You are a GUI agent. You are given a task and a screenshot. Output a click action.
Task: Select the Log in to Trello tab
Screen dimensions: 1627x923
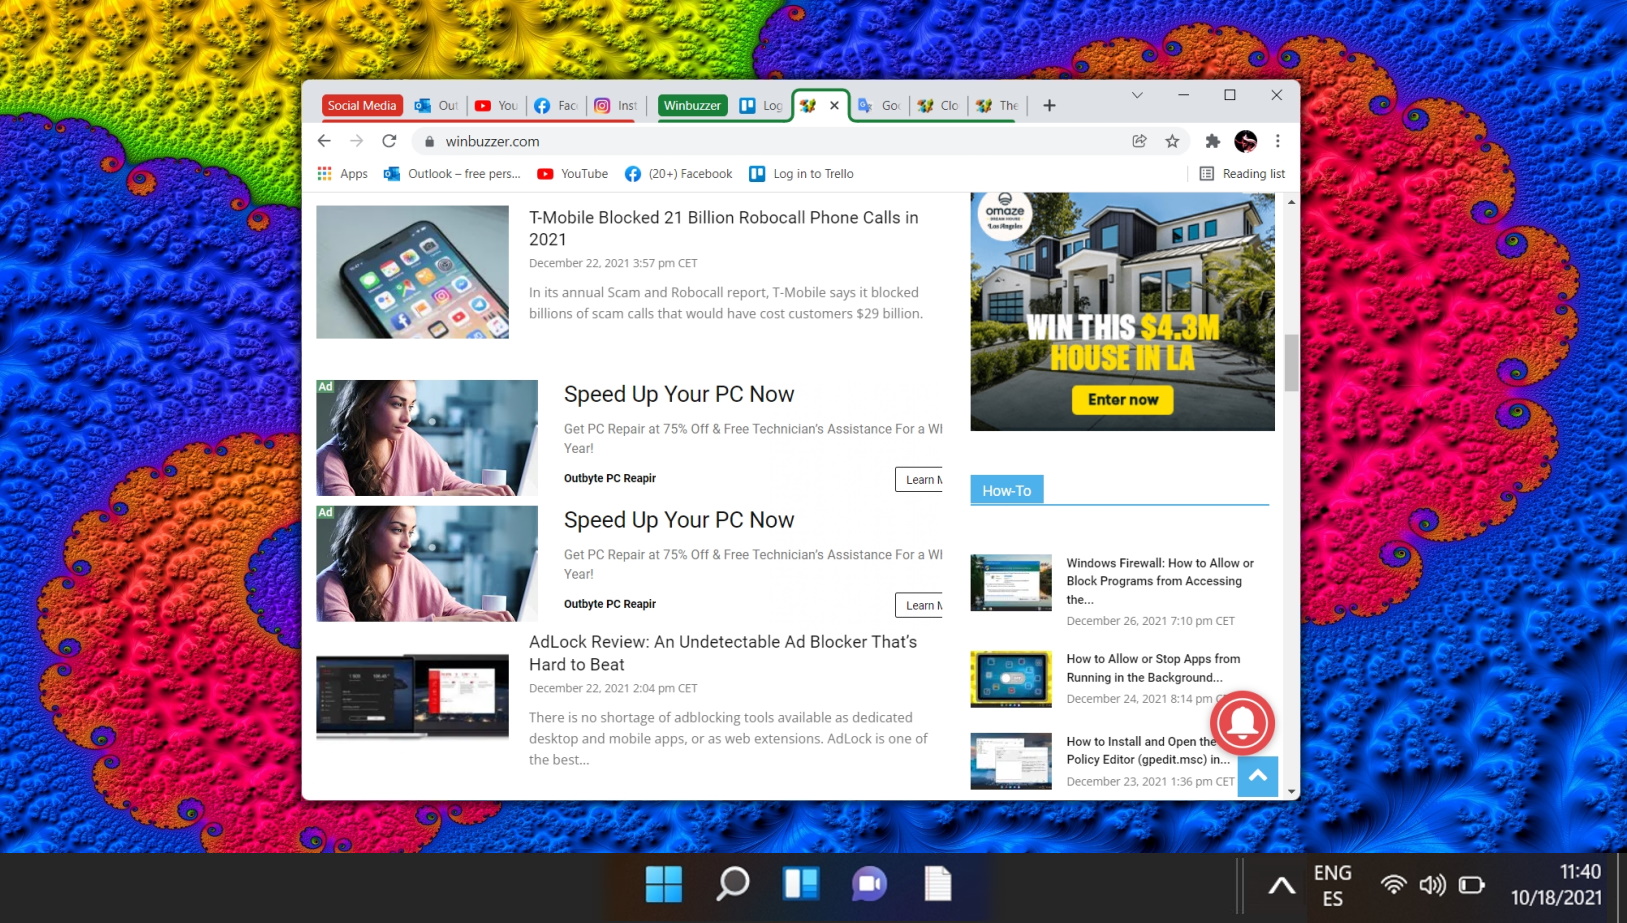click(x=762, y=105)
